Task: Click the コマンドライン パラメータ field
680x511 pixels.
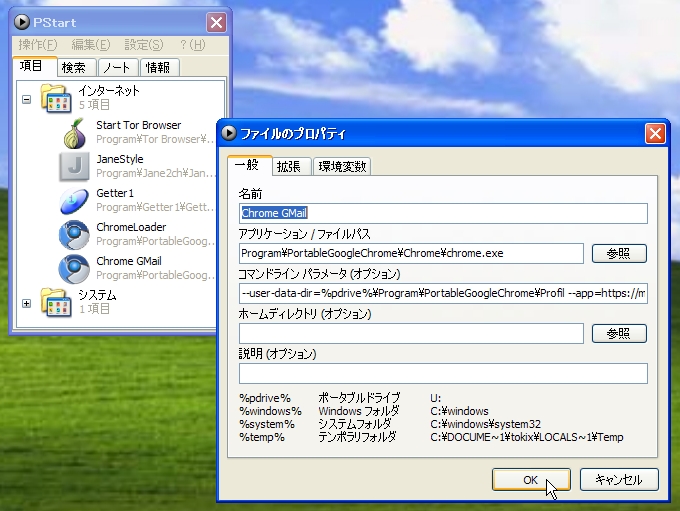Action: (443, 294)
